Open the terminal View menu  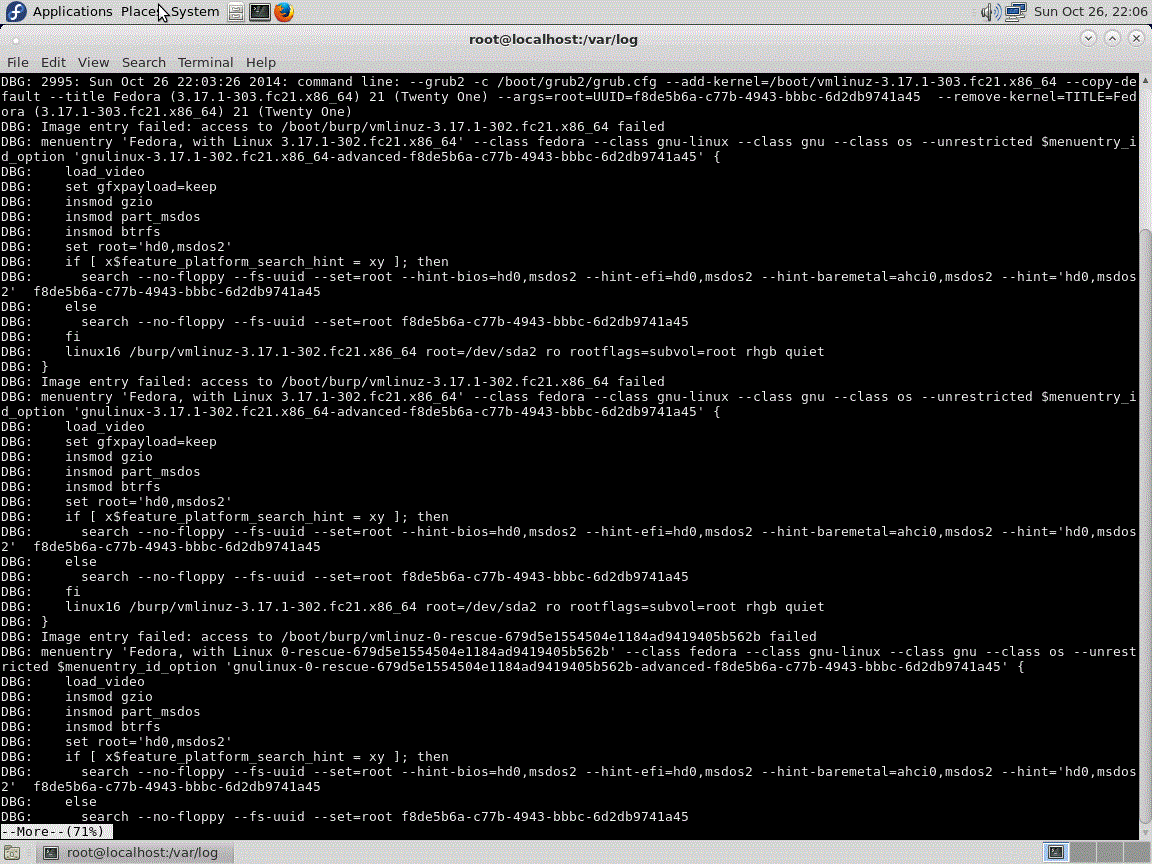click(x=93, y=62)
